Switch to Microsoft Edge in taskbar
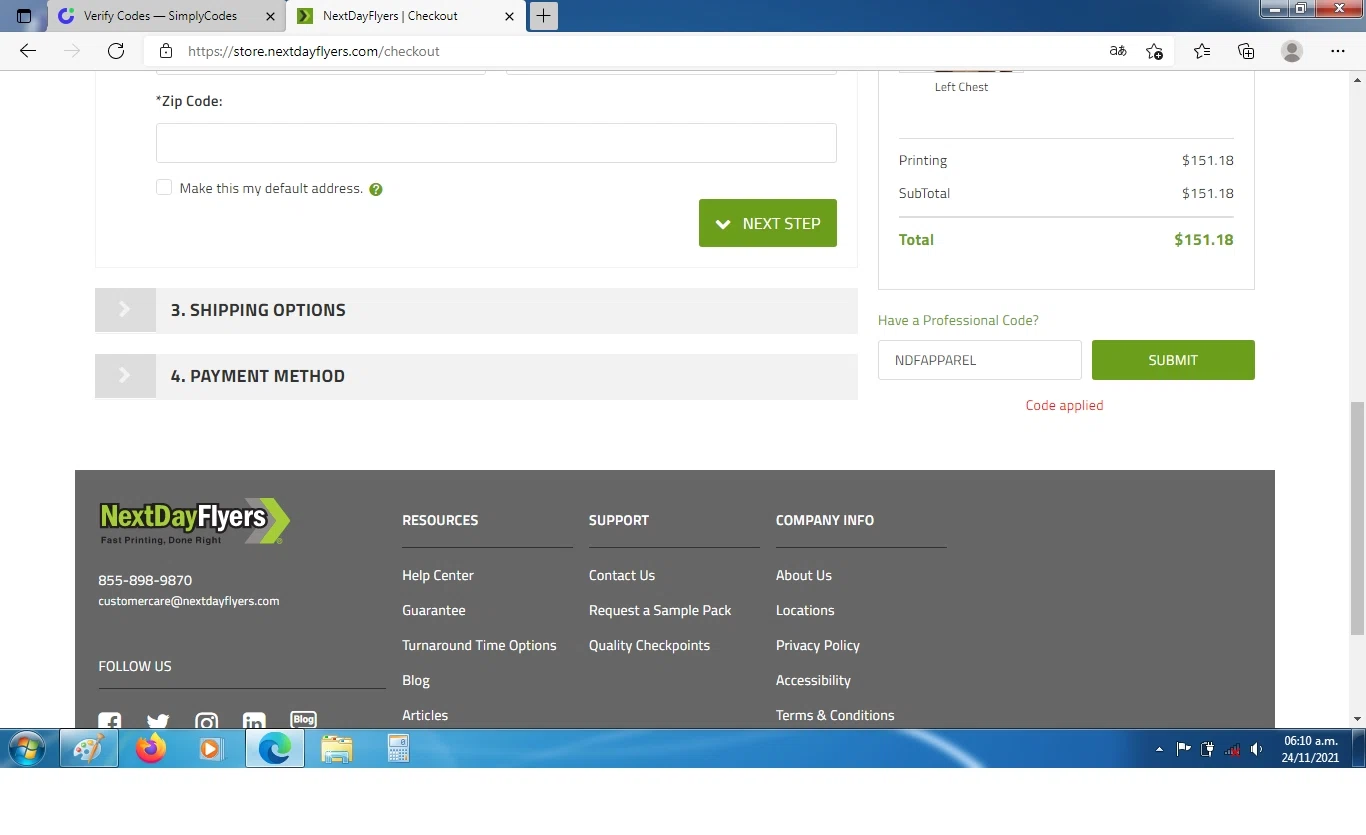Image resolution: width=1366 pixels, height=835 pixels. pos(274,748)
